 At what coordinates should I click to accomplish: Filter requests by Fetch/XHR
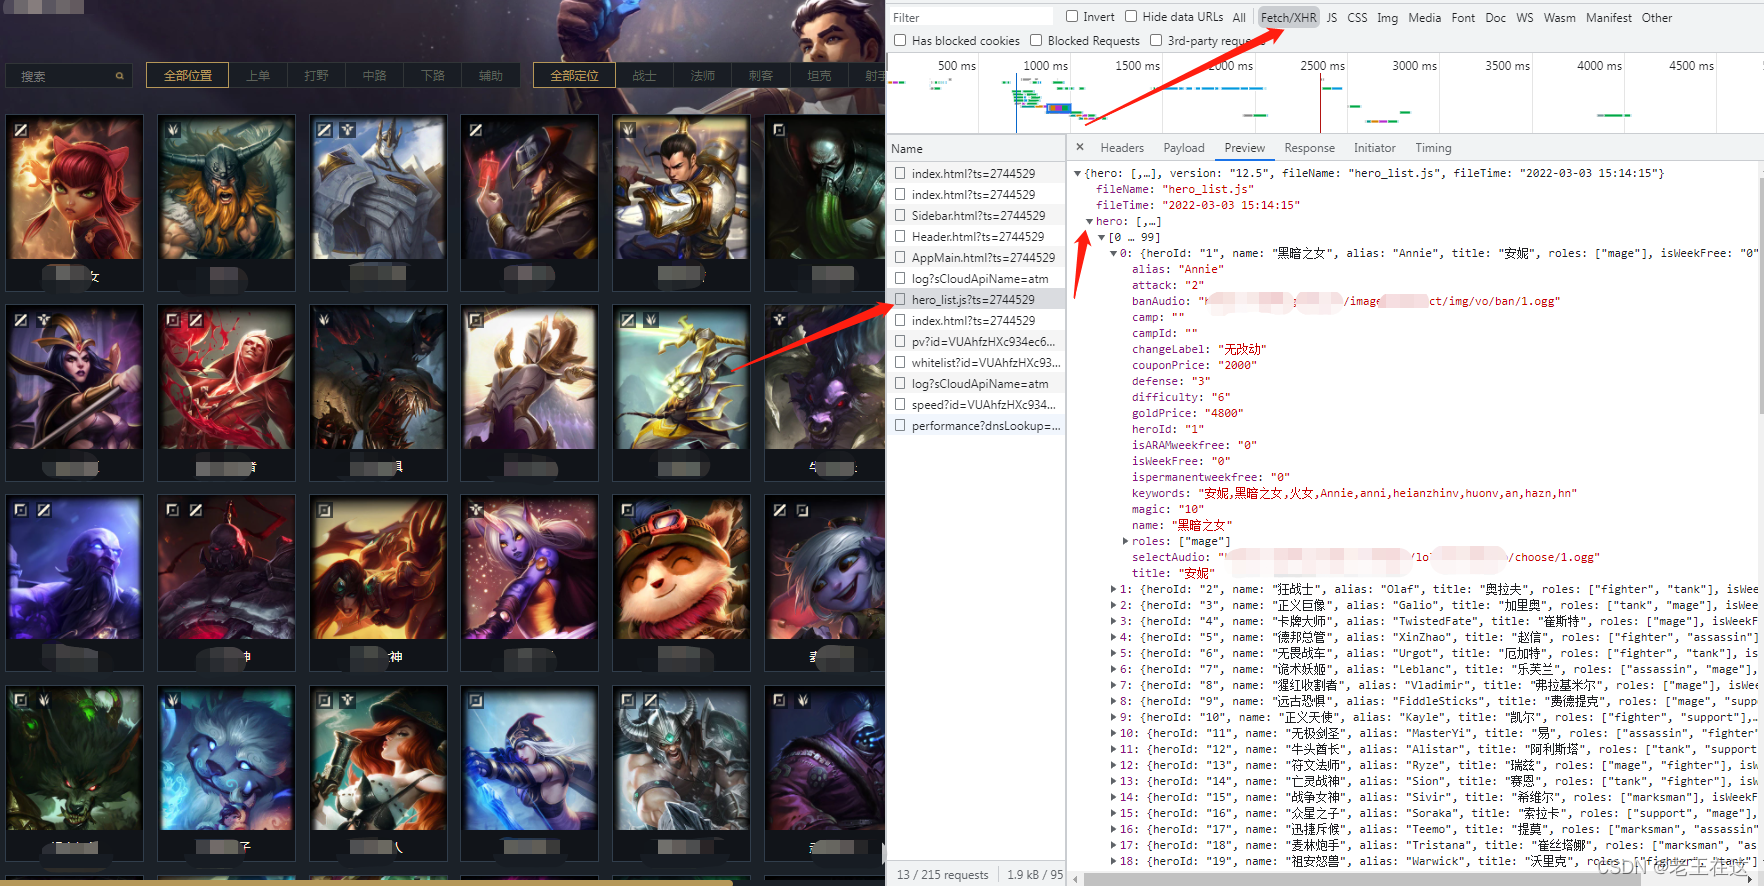1288,17
